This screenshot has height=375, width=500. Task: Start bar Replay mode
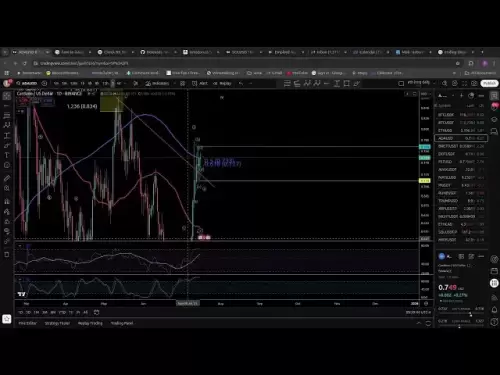point(222,83)
